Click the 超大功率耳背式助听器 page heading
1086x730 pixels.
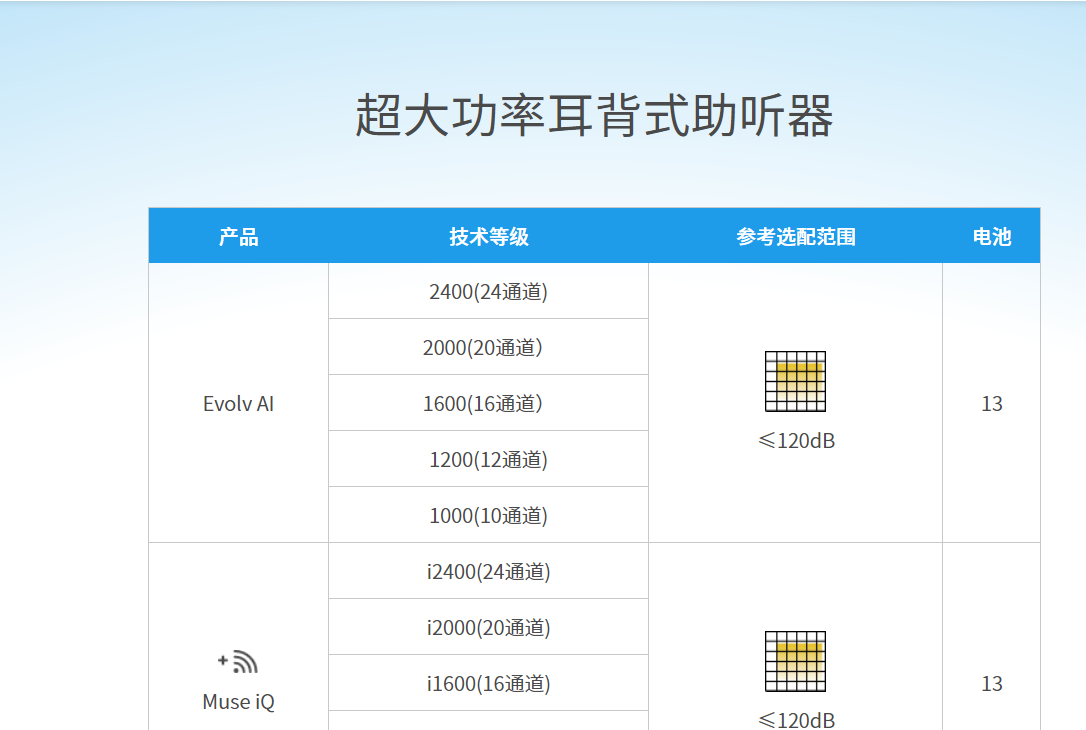tap(594, 116)
